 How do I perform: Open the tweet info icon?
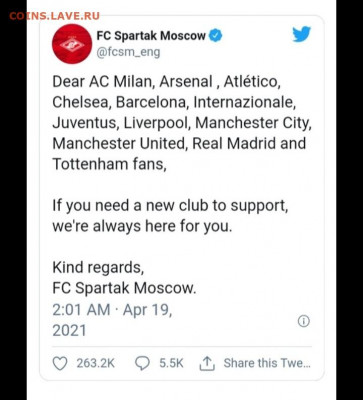tap(303, 321)
